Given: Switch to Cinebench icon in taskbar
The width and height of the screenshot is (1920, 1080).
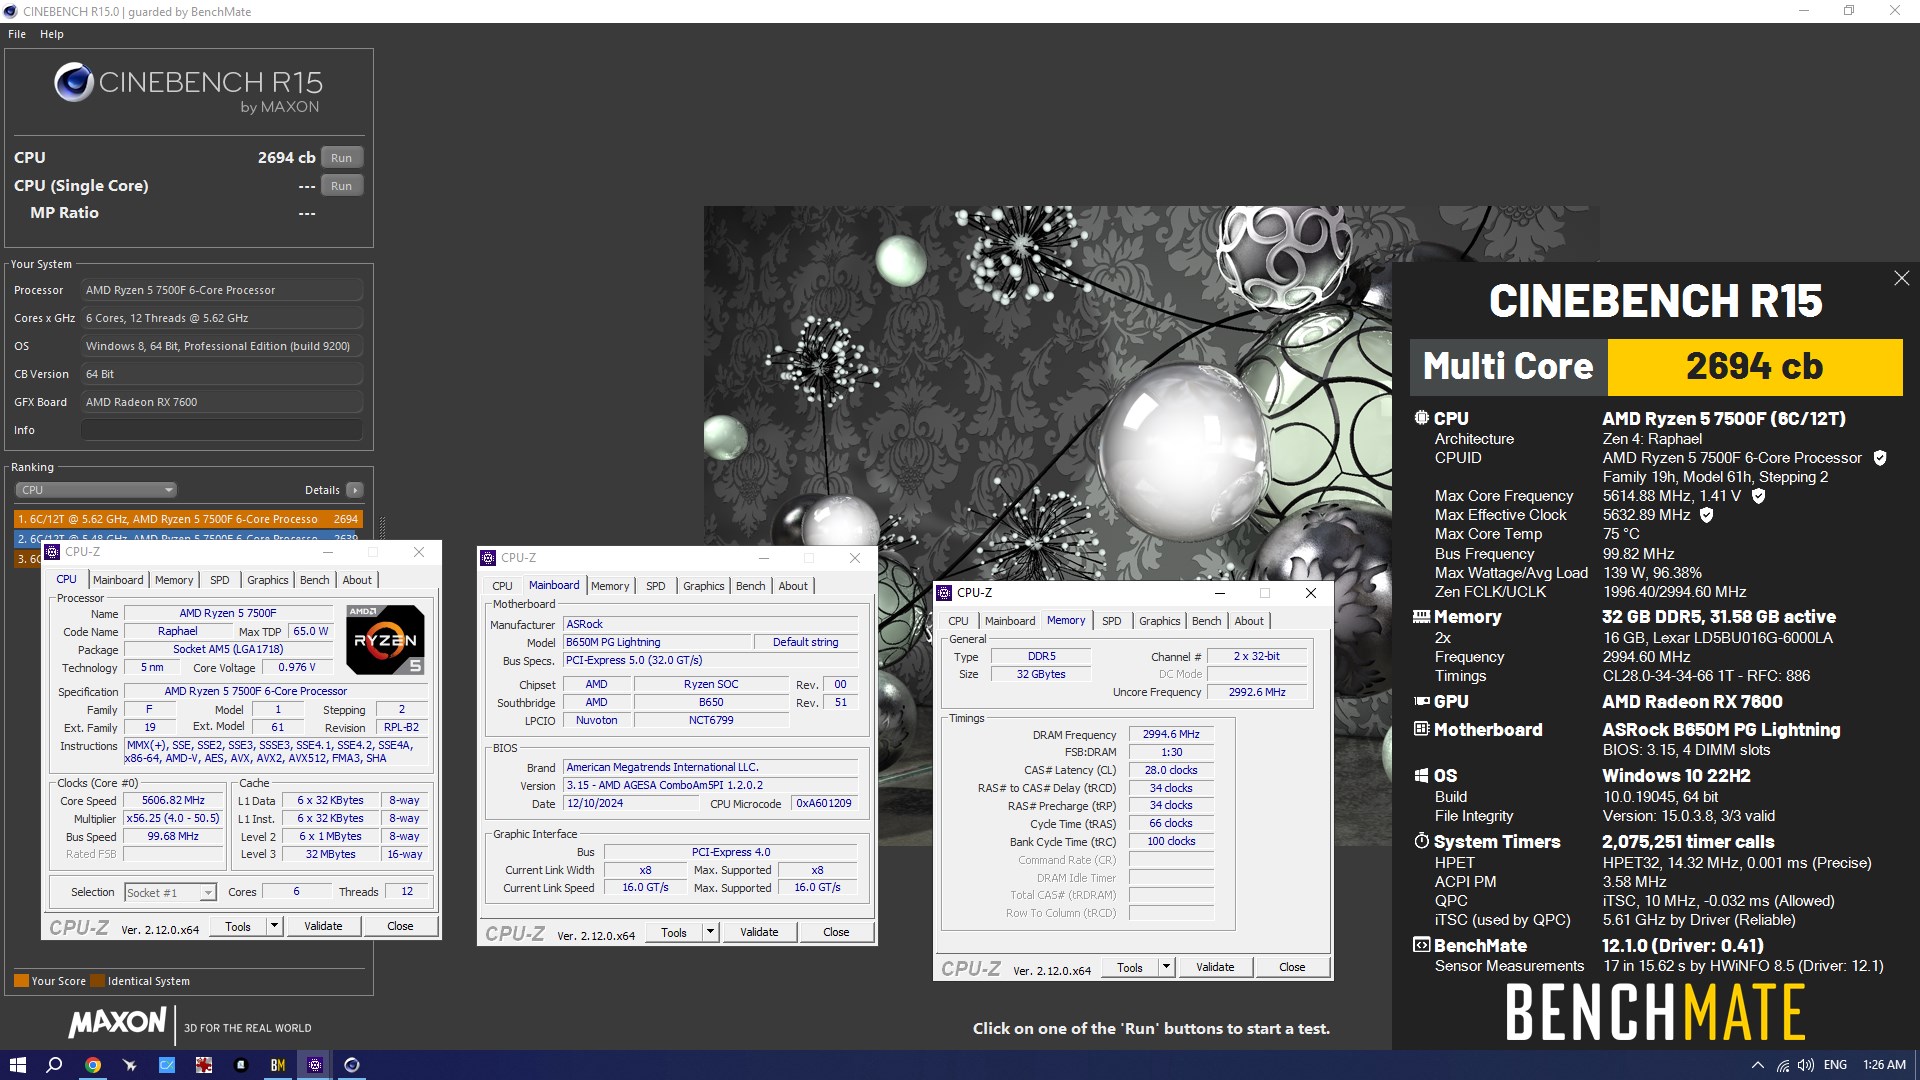Looking at the screenshot, I should point(352,1065).
